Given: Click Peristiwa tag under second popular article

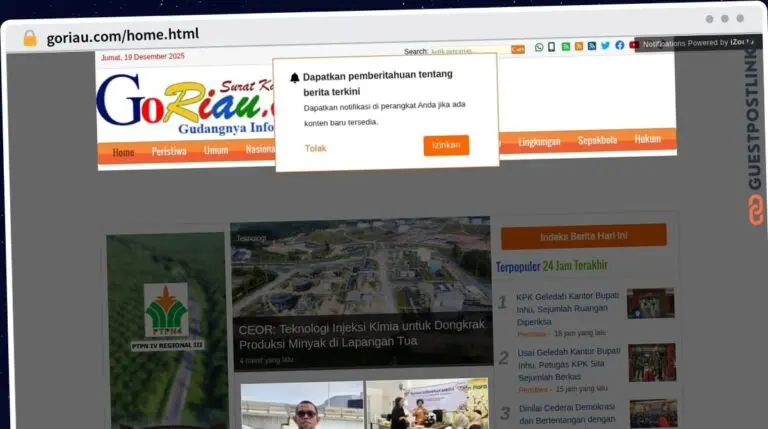Looking at the screenshot, I should click(x=533, y=390).
